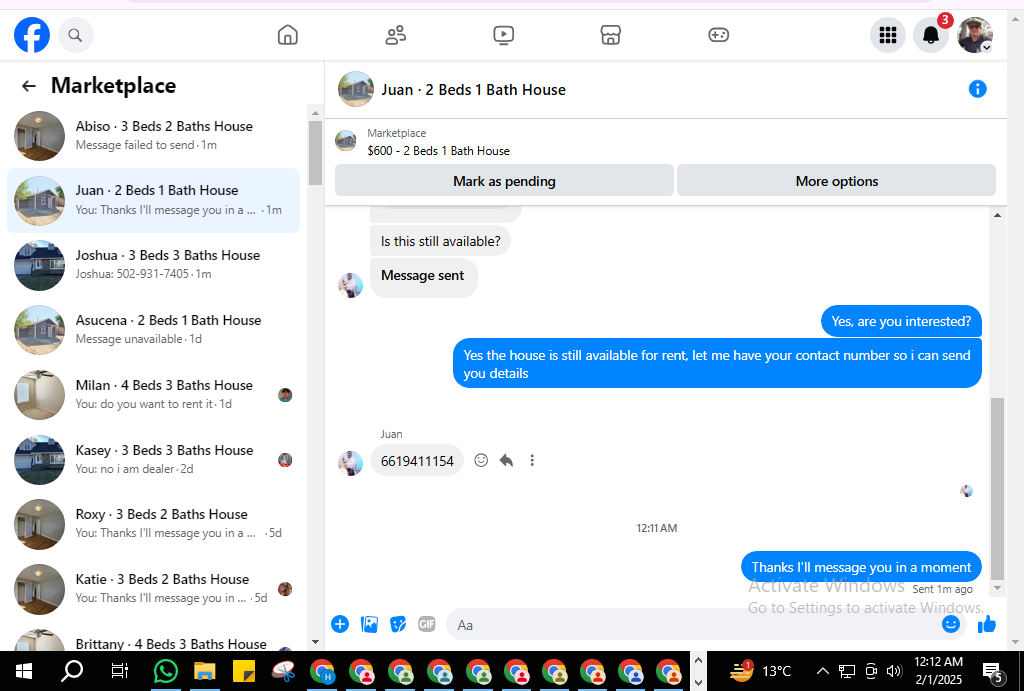Viewport: 1024px width, 691px height.
Task: Open the Friends icon in the top nav
Action: pos(396,35)
